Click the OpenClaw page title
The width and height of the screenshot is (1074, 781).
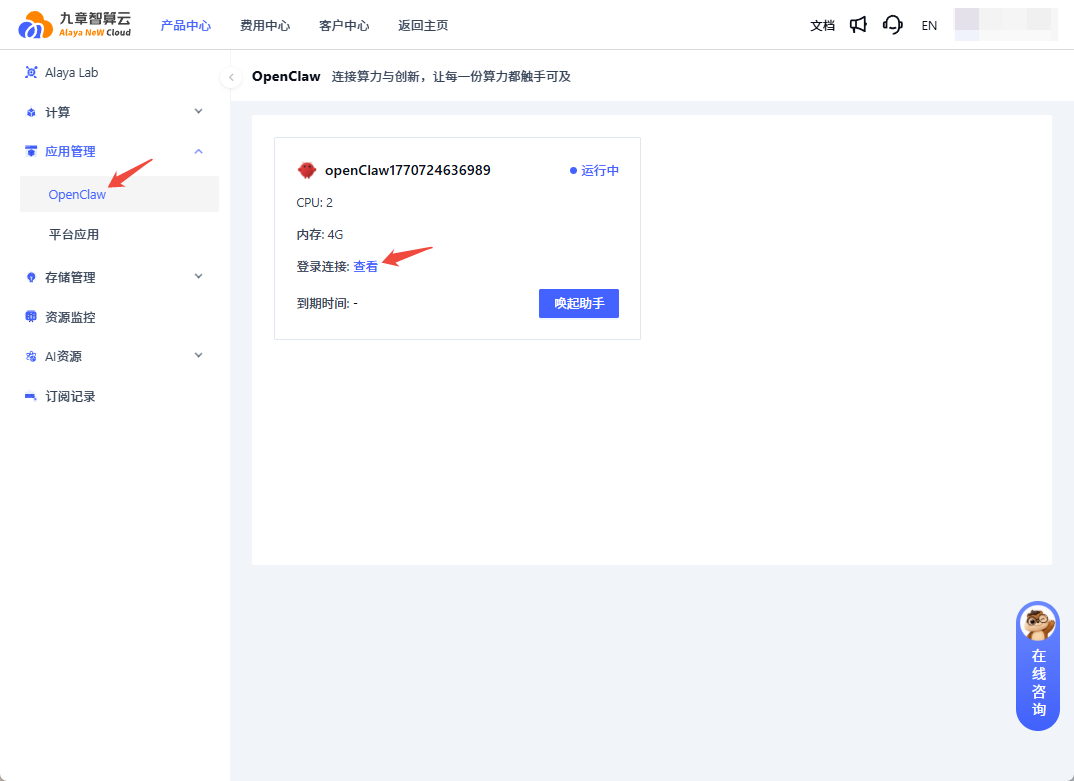(286, 76)
